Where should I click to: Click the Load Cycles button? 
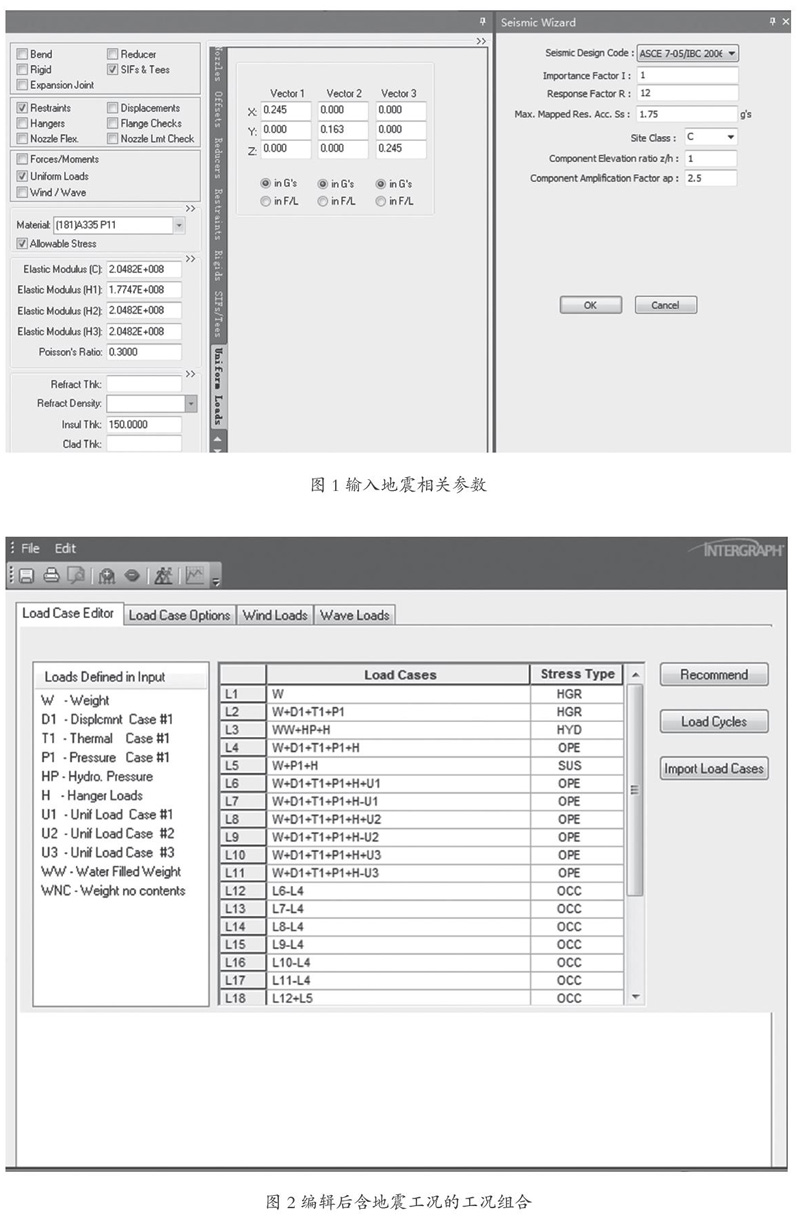(x=714, y=722)
